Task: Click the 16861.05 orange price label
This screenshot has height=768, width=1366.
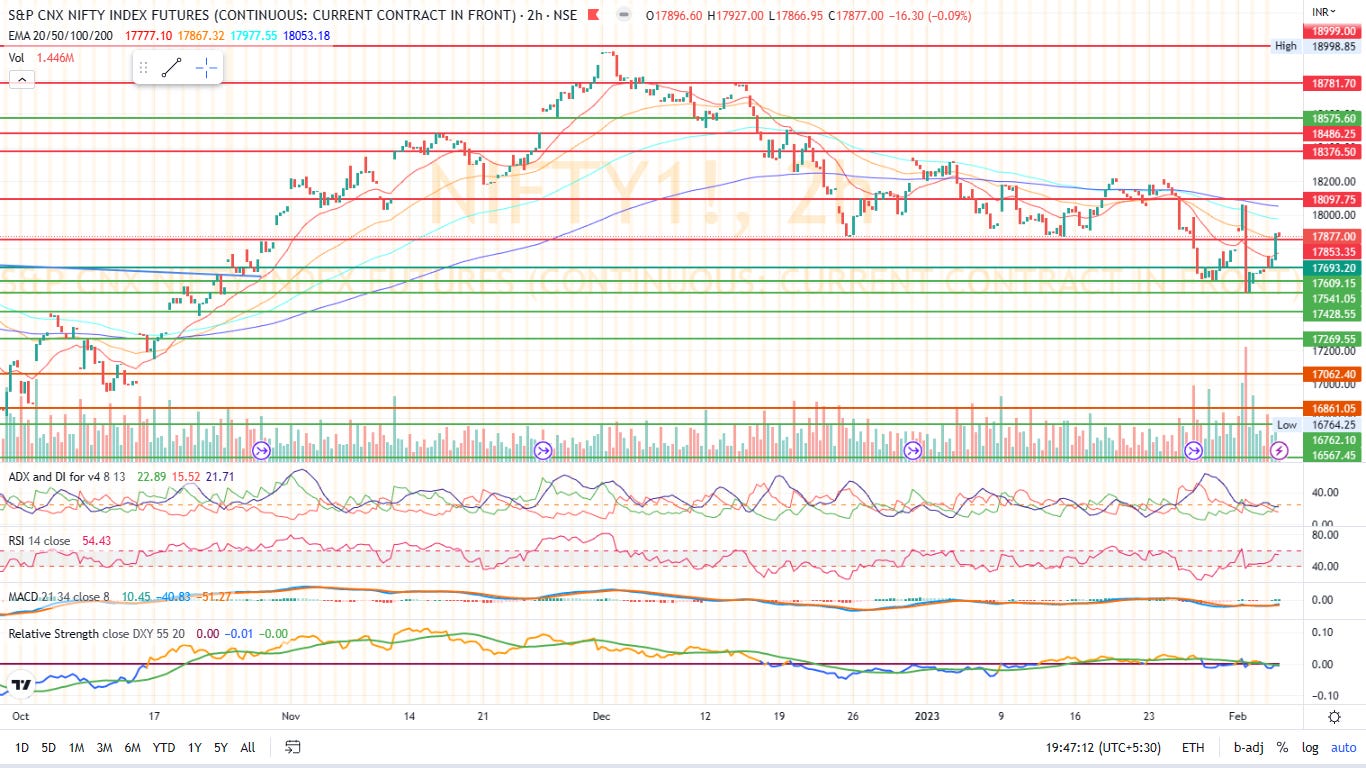Action: click(x=1333, y=408)
